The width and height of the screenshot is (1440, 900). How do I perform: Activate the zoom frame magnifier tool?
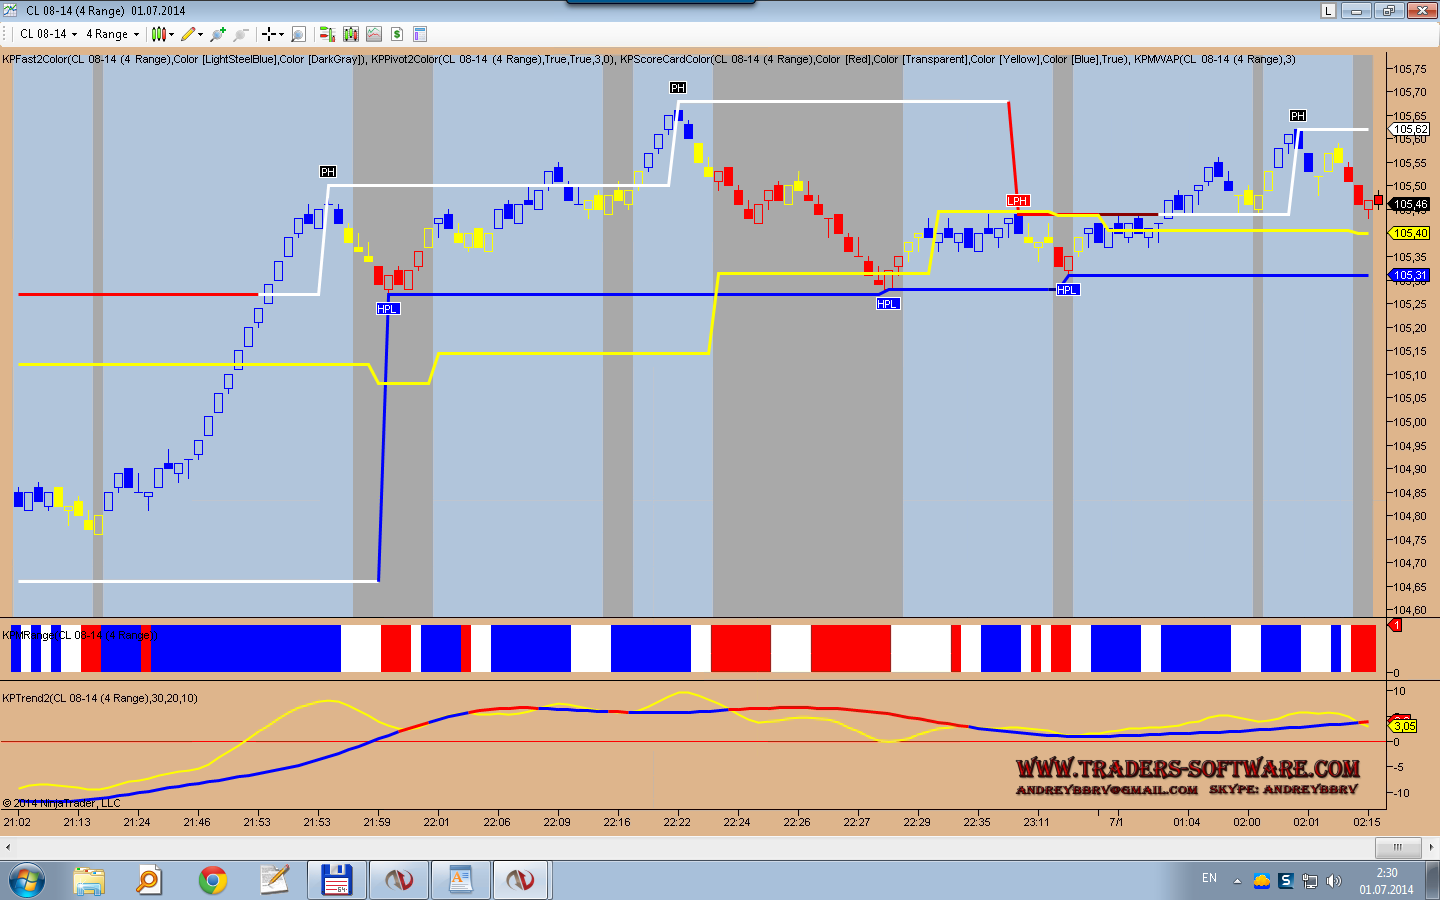click(298, 34)
